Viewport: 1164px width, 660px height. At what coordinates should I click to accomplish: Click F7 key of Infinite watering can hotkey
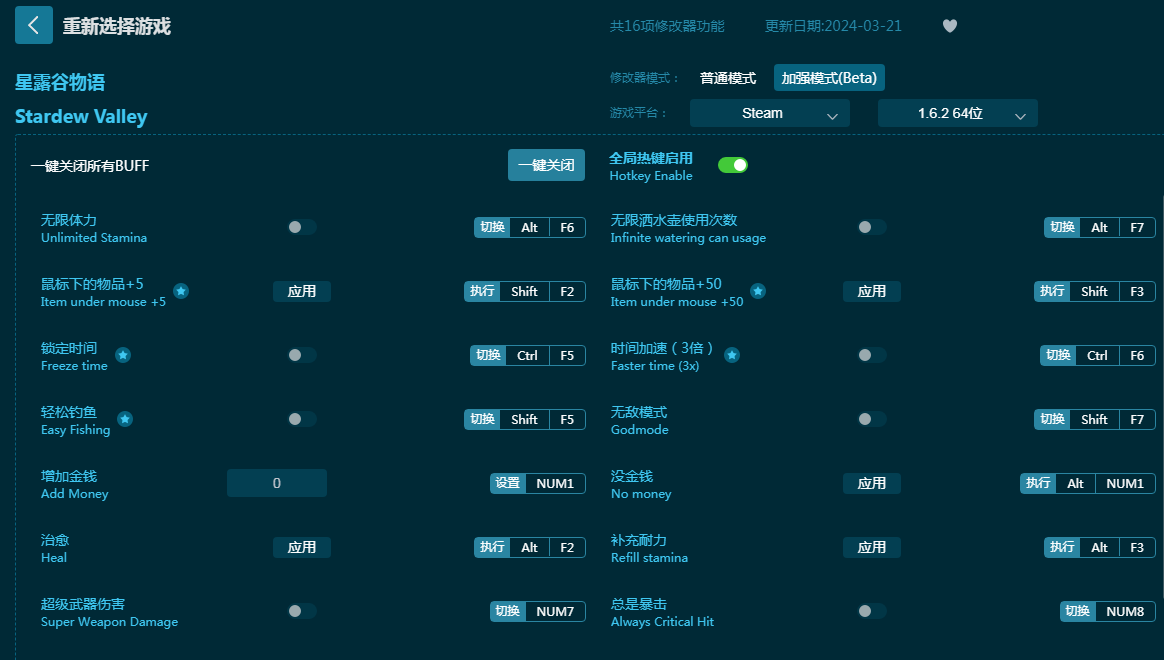[x=1137, y=227]
